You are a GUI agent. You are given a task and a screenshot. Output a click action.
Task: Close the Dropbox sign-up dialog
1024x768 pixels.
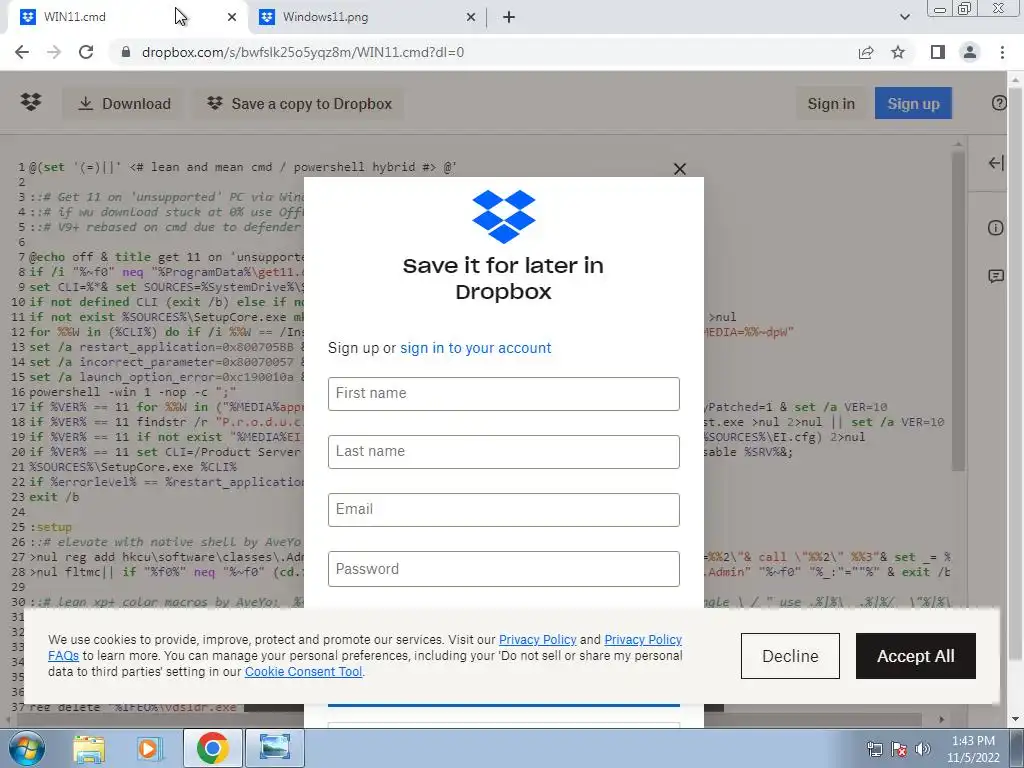click(x=680, y=169)
